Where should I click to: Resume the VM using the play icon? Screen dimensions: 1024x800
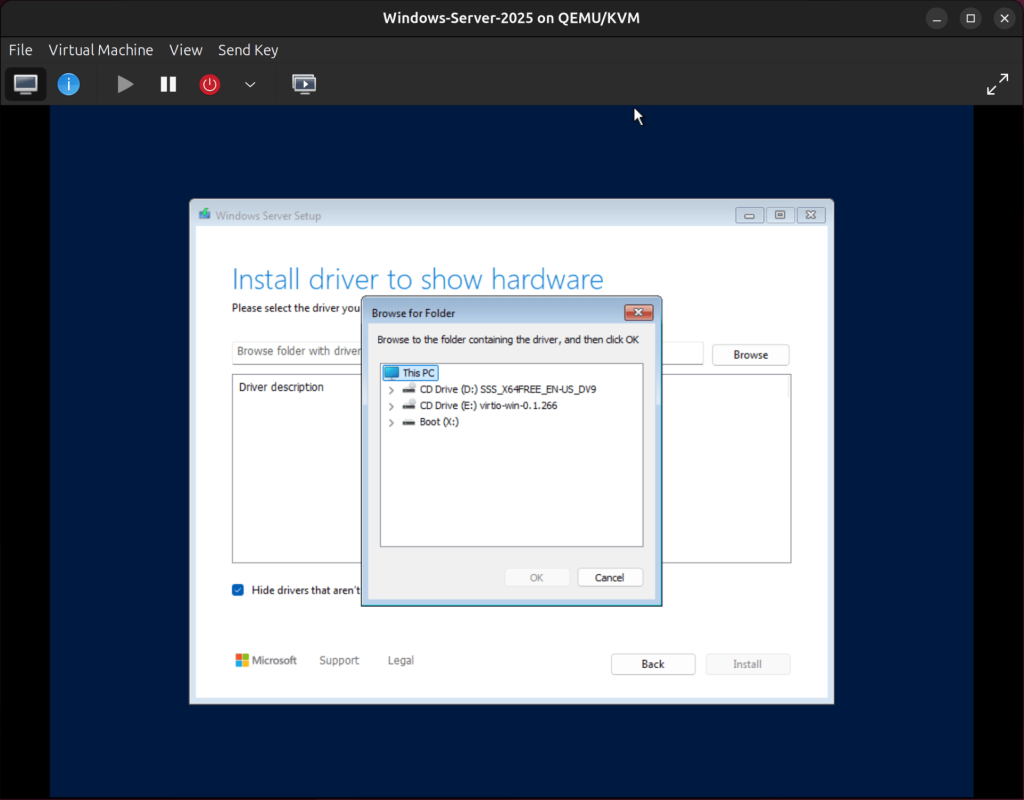pyautogui.click(x=124, y=84)
